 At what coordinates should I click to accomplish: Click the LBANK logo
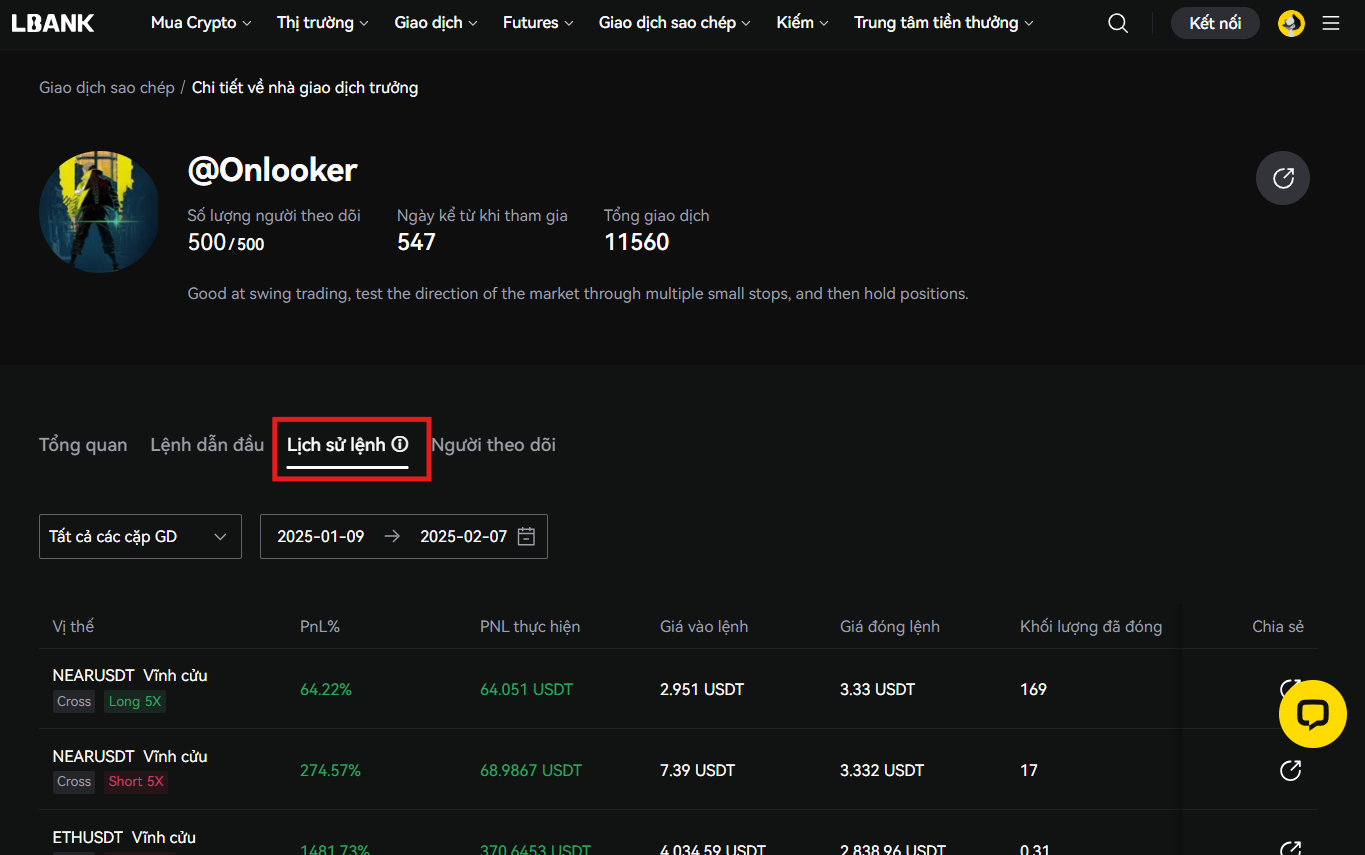53,23
